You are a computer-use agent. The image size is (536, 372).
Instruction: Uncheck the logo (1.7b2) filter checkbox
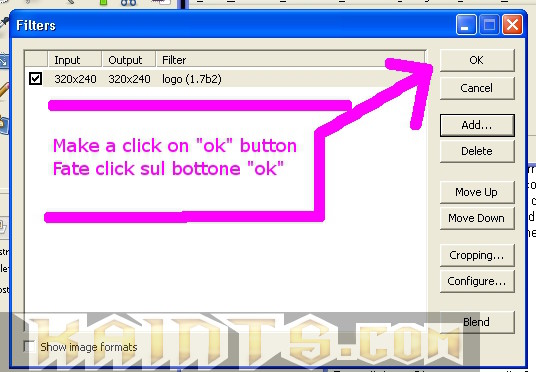[x=35, y=79]
